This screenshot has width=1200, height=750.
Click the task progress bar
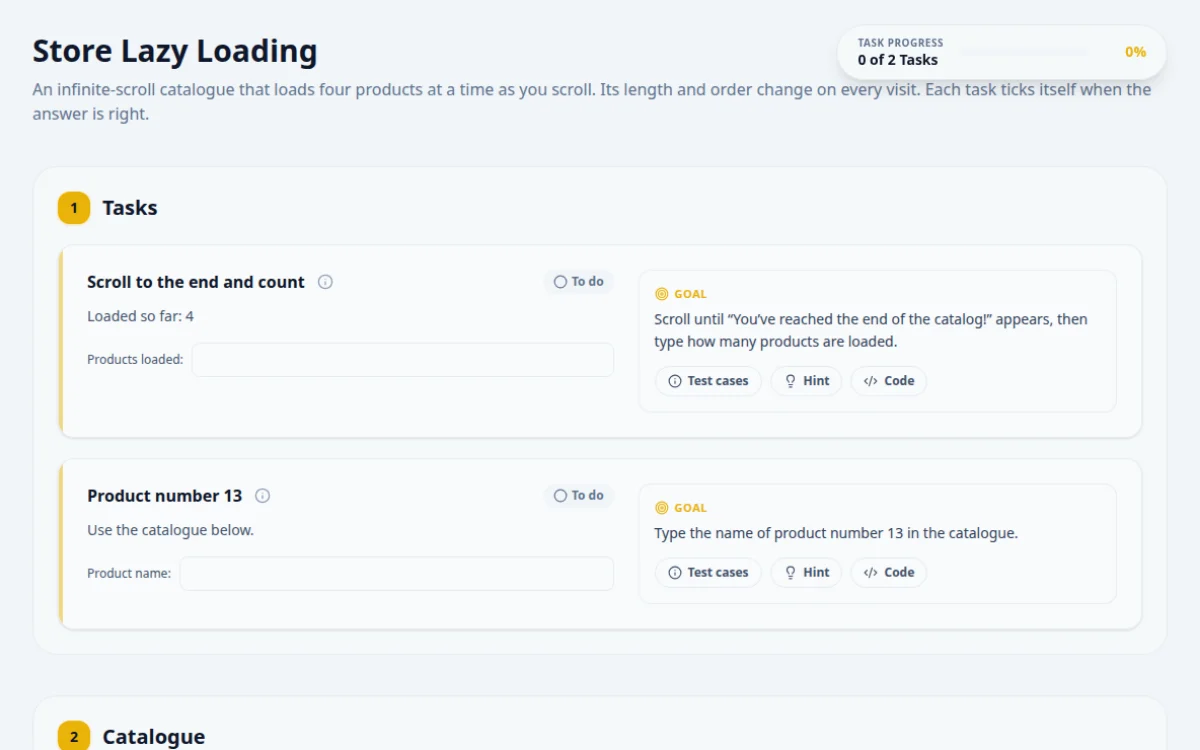(x=1022, y=52)
